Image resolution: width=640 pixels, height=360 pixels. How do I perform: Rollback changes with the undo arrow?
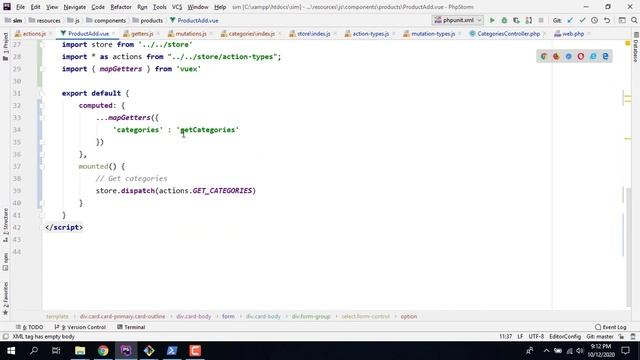pos(607,20)
